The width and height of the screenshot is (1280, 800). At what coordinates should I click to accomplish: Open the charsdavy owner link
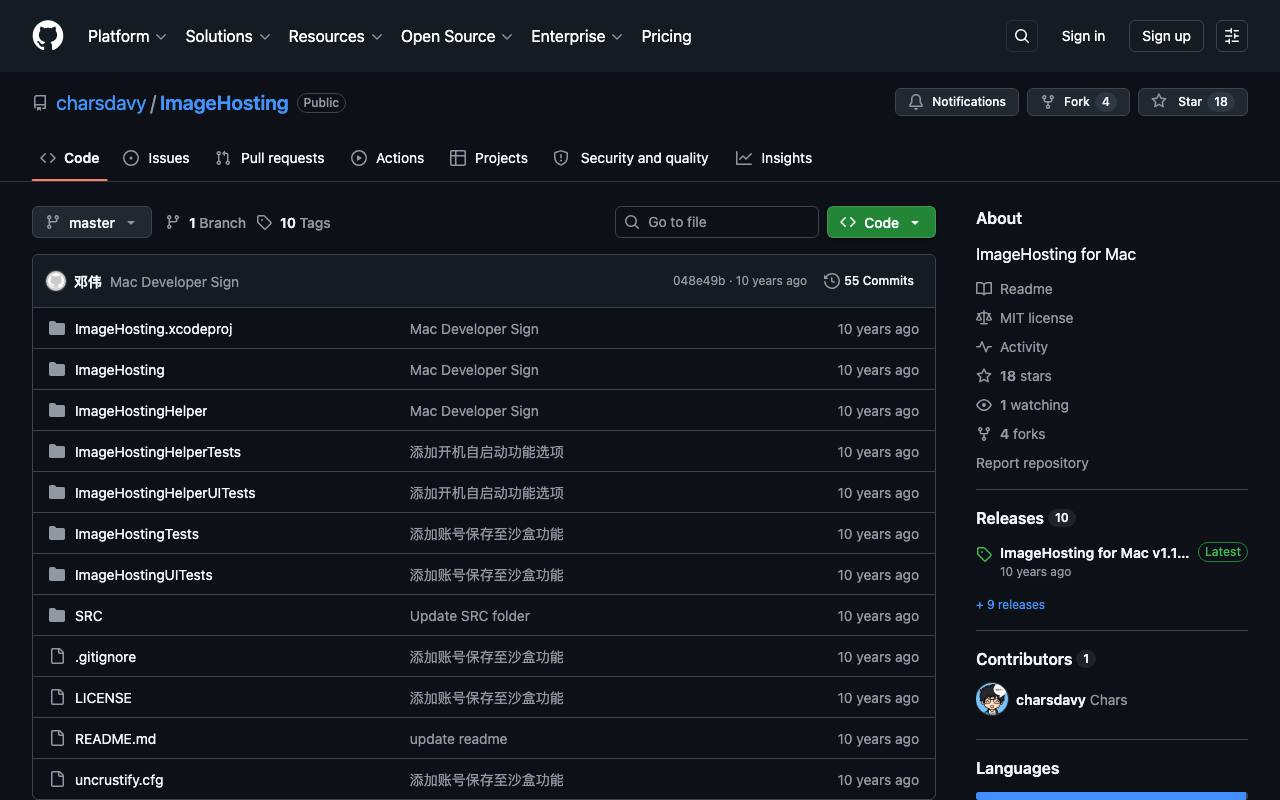click(101, 103)
